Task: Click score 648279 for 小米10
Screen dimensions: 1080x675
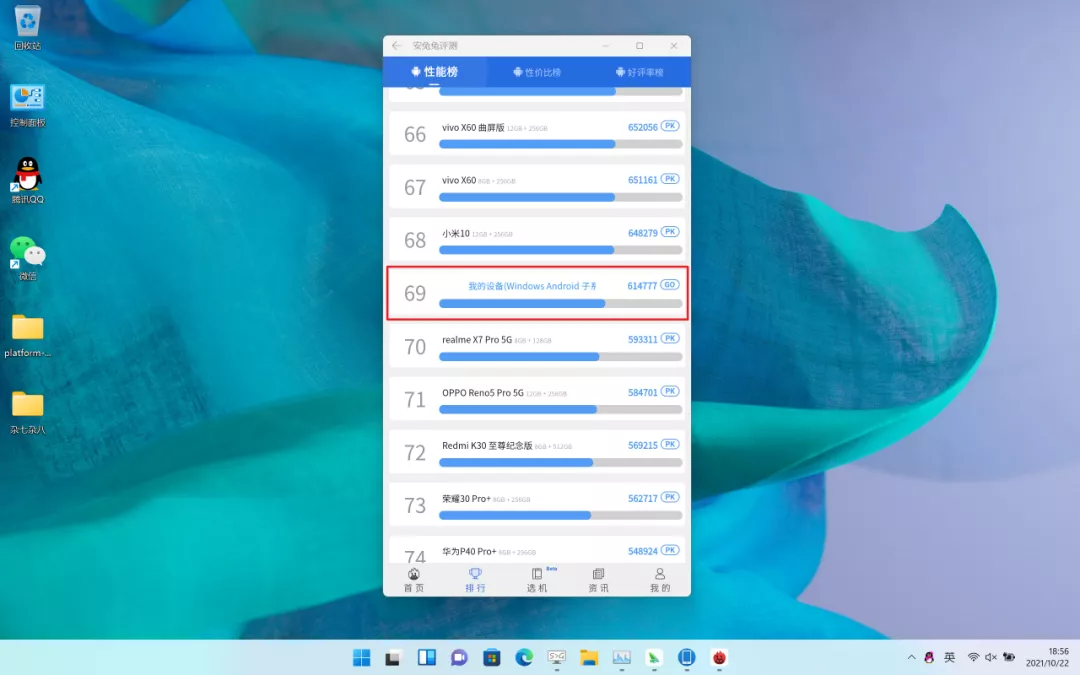Action: pos(643,233)
